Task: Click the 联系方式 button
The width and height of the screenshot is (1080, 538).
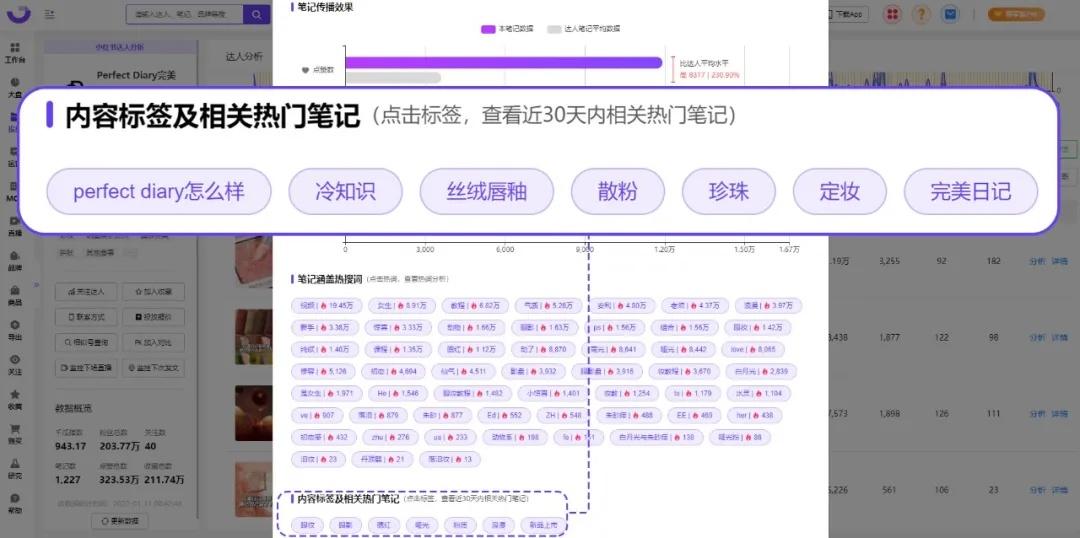Action: (x=86, y=317)
